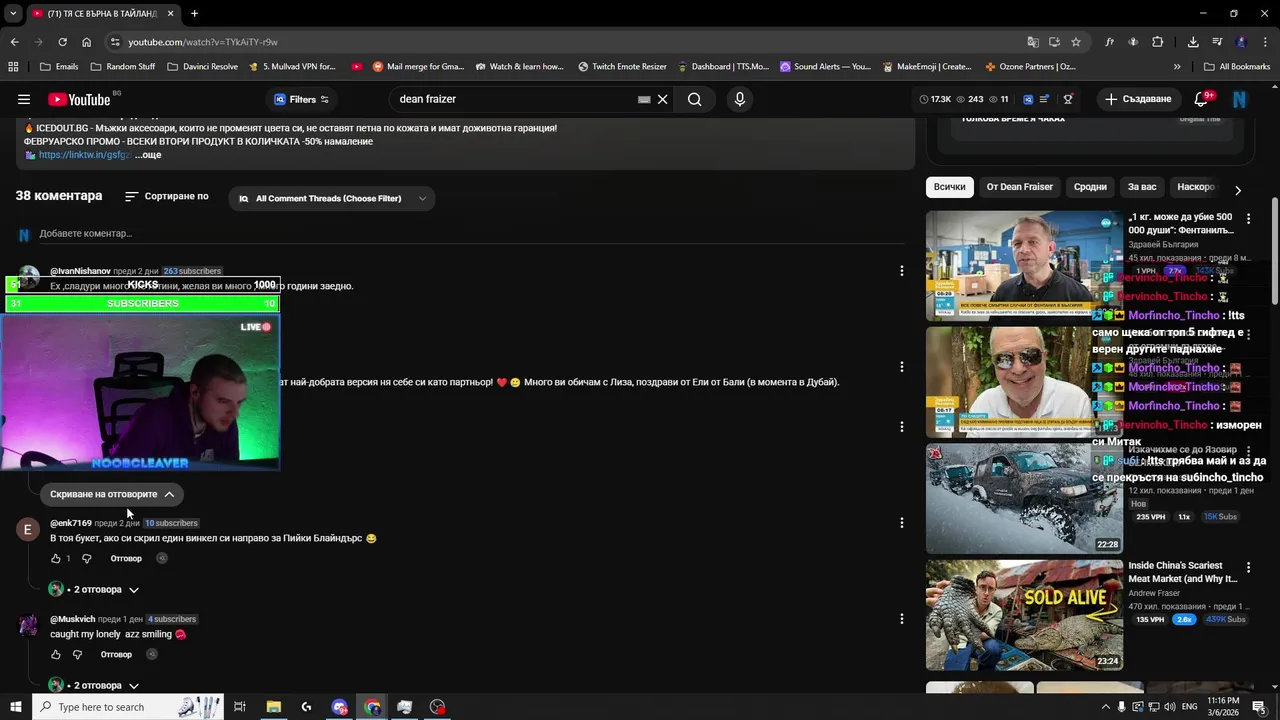Click the YouTube search field with dean fraizer
The image size is (1280, 720).
tap(515, 99)
